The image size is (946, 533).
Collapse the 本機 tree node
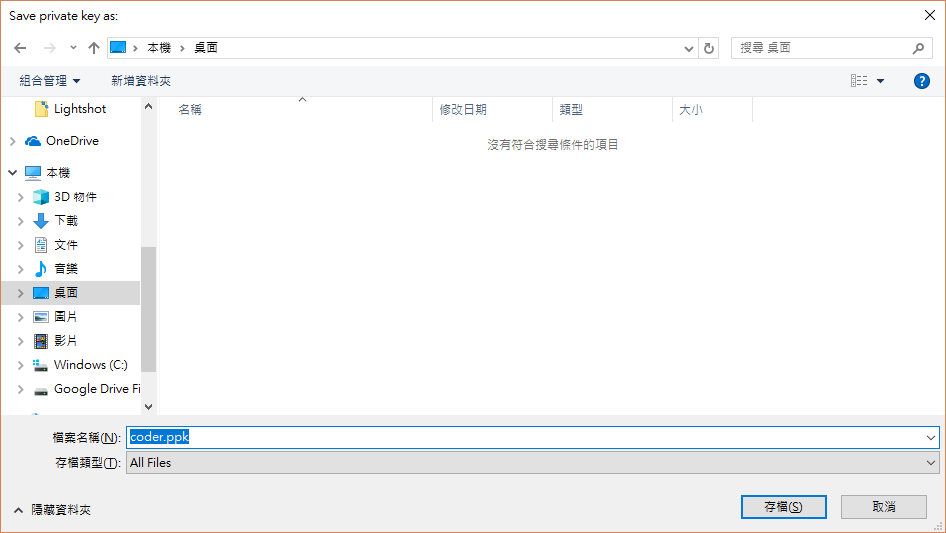pyautogui.click(x=13, y=173)
